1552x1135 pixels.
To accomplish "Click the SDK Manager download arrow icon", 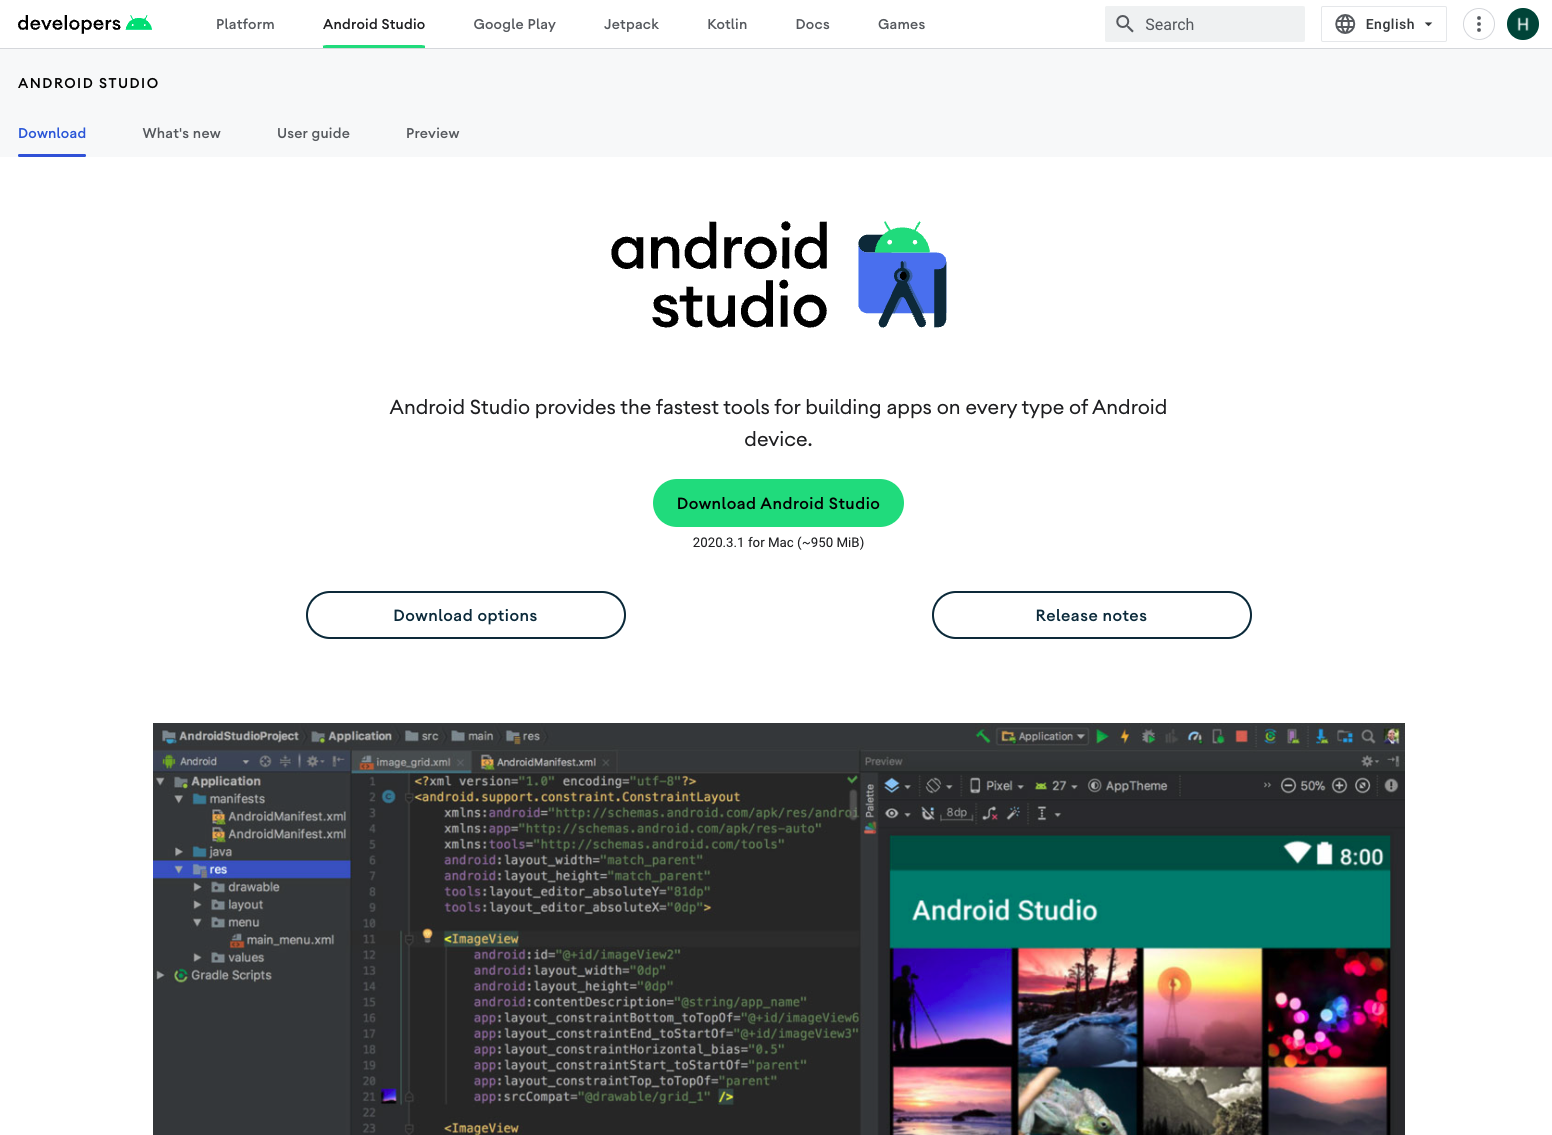I will click(1321, 736).
